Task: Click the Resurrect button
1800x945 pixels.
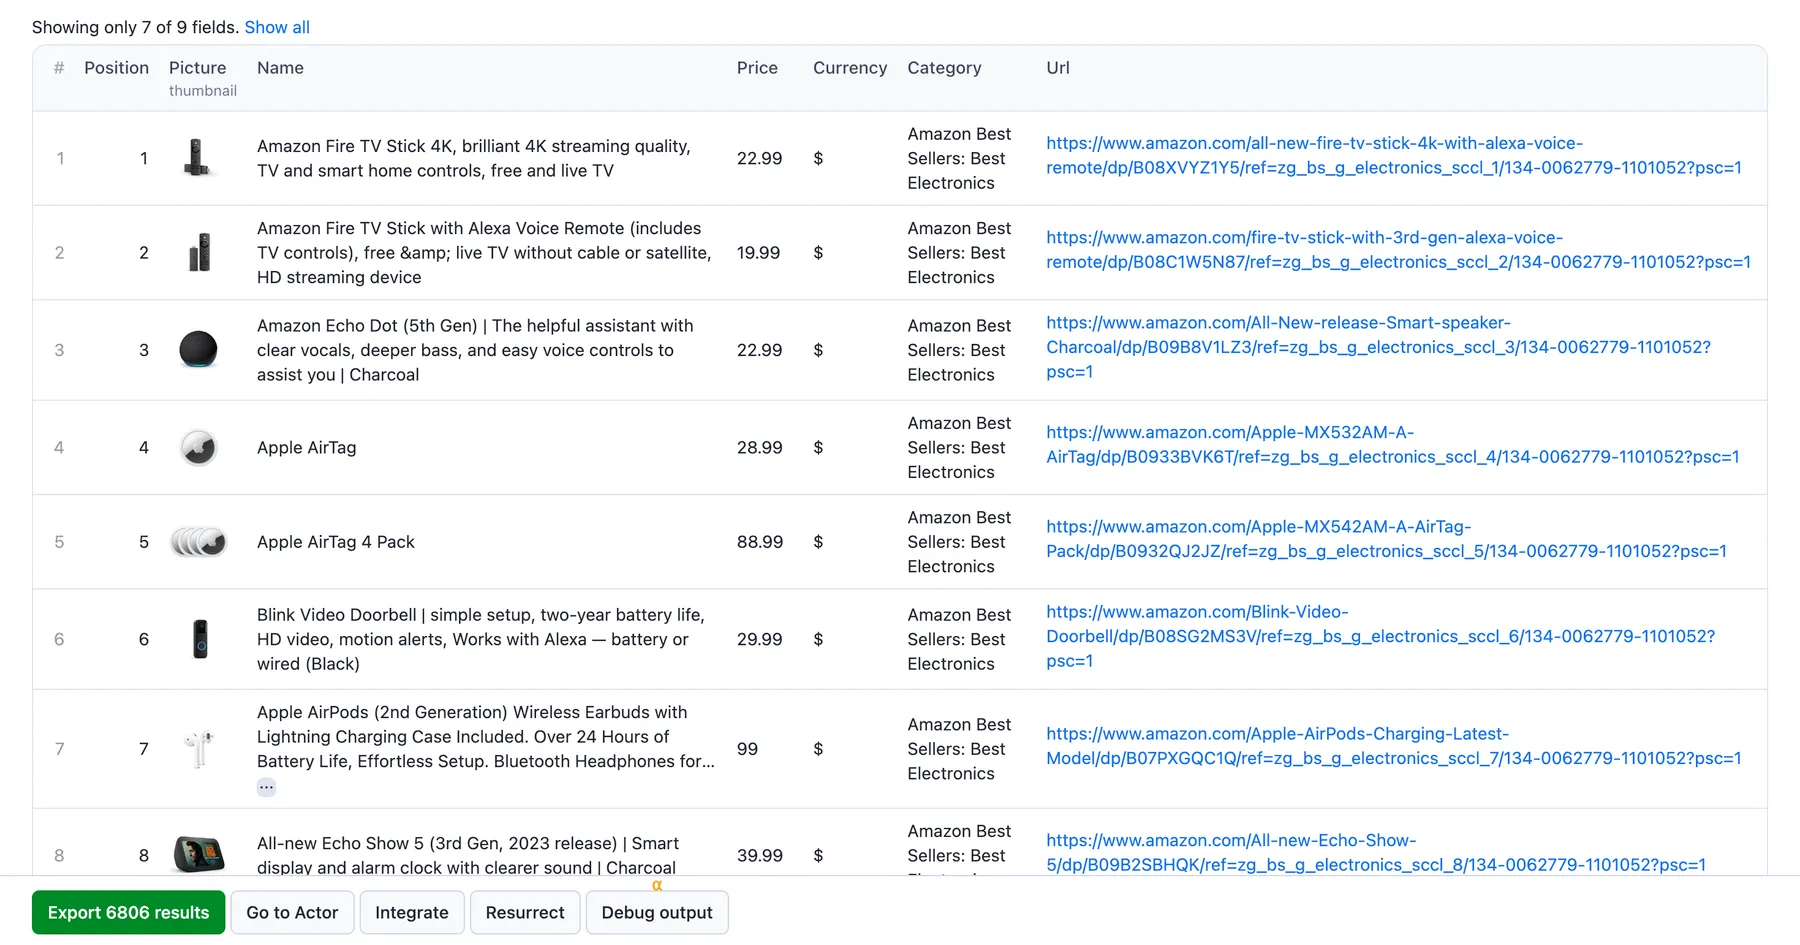Action: [x=525, y=912]
